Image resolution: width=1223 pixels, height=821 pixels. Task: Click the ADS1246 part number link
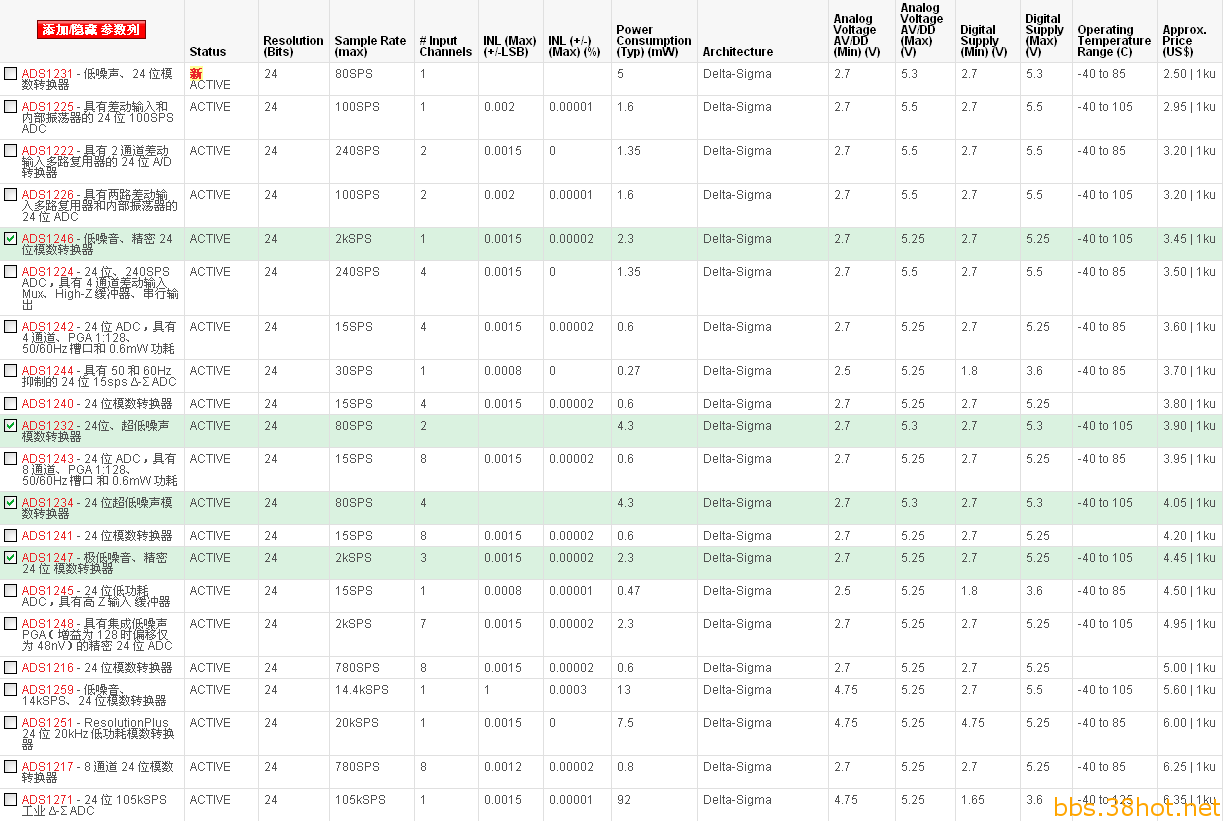[48, 239]
